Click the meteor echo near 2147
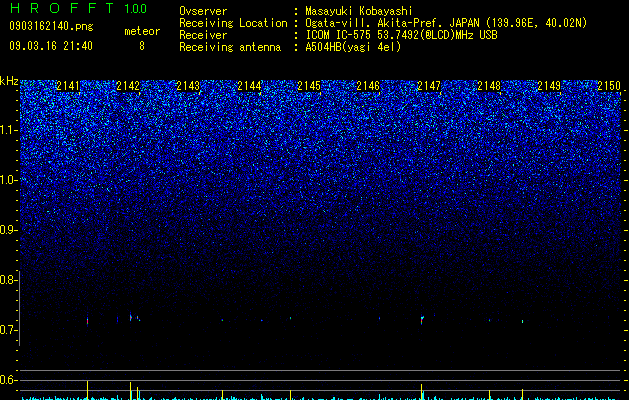 click(x=422, y=319)
